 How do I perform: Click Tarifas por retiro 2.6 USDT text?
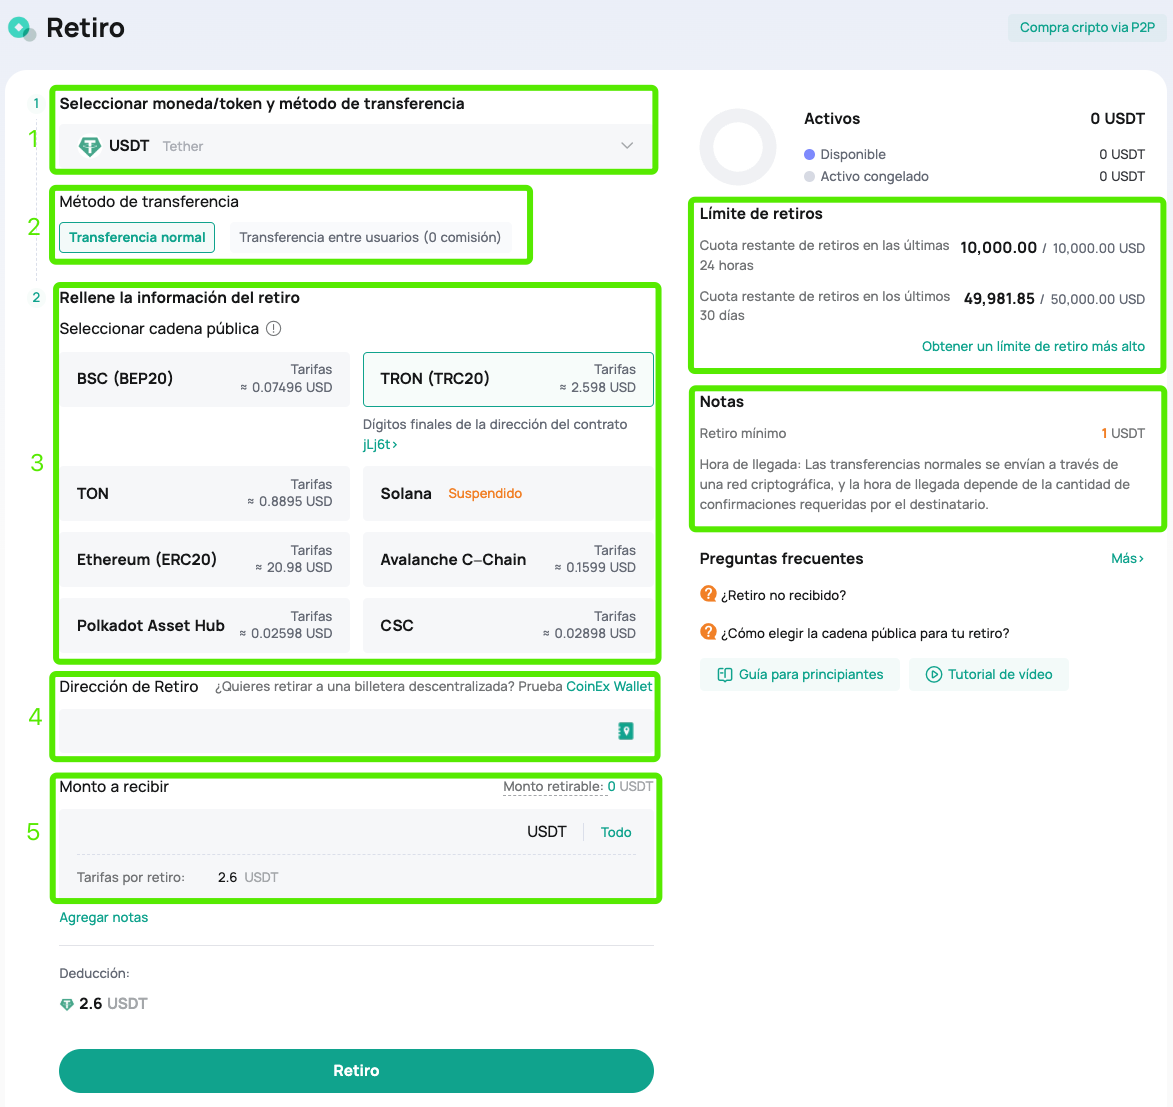tap(177, 877)
